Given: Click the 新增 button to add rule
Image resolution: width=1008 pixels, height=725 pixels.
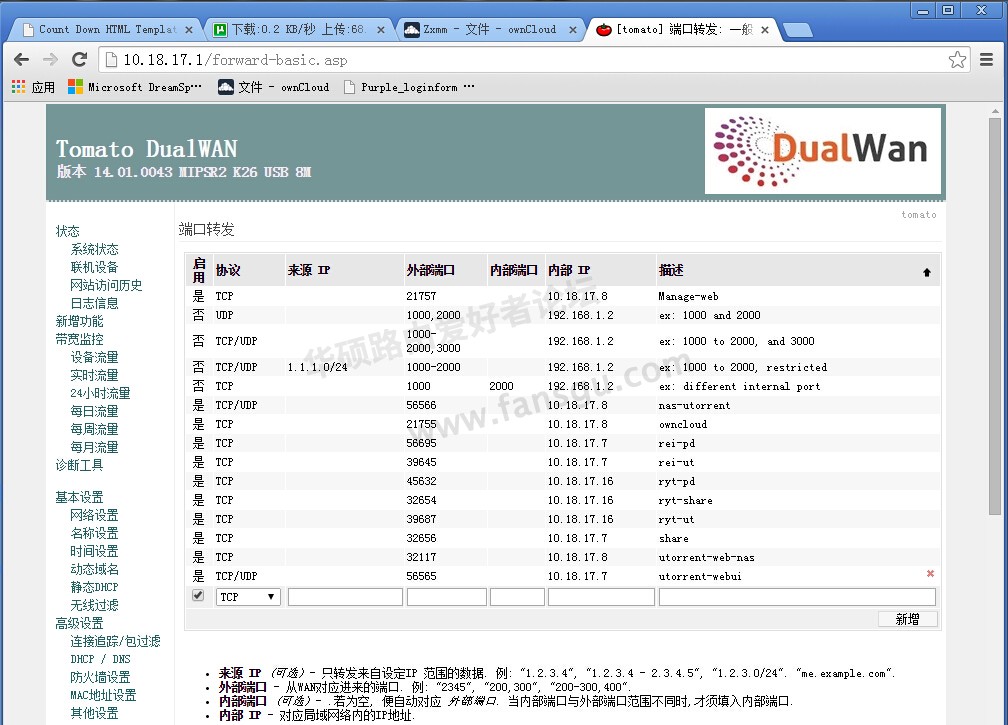Looking at the screenshot, I should 907,619.
